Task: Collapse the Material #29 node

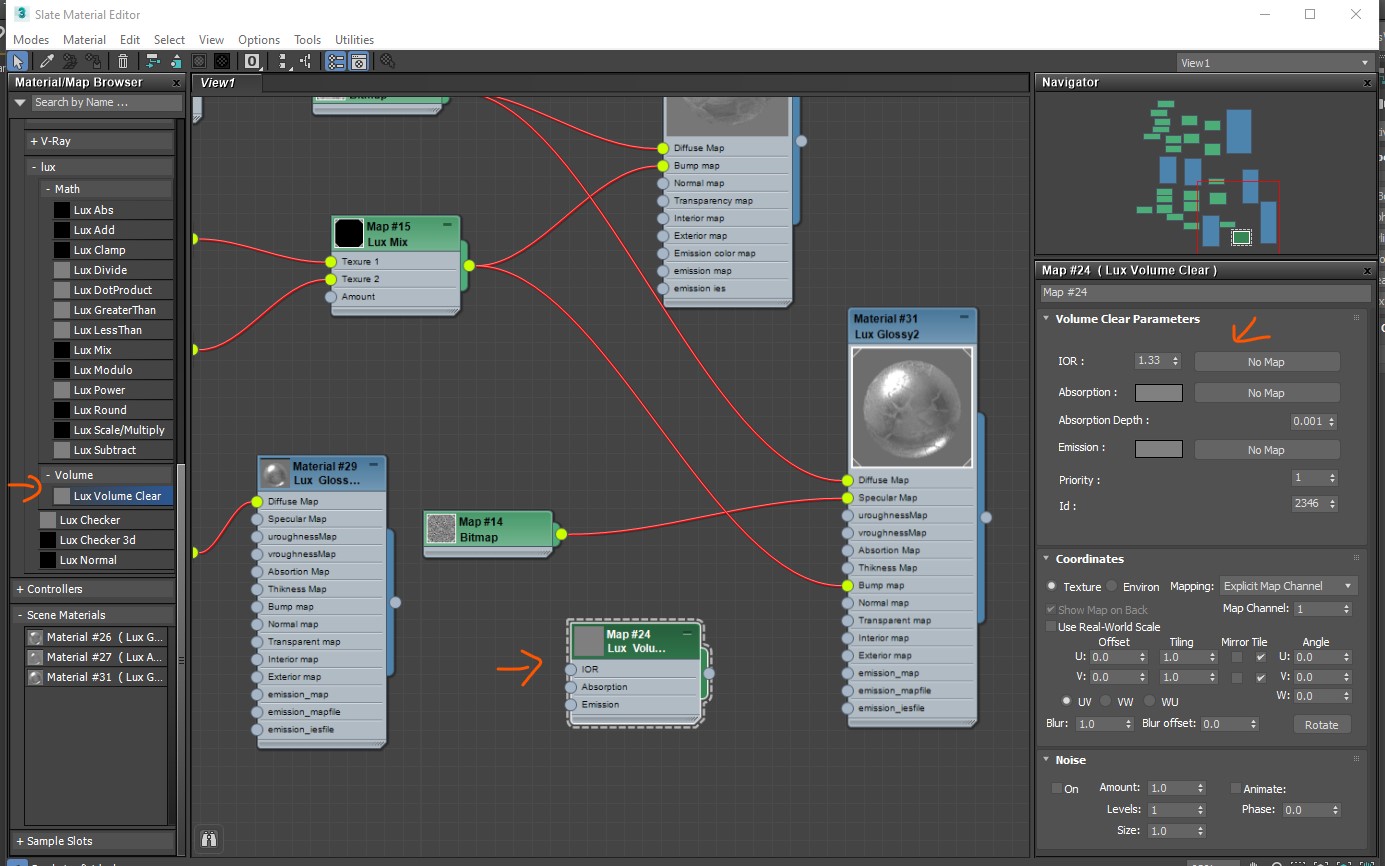Action: pyautogui.click(x=374, y=465)
